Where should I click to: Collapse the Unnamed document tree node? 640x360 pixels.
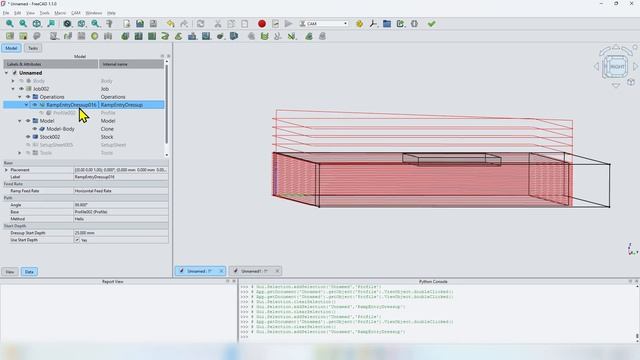(6, 73)
